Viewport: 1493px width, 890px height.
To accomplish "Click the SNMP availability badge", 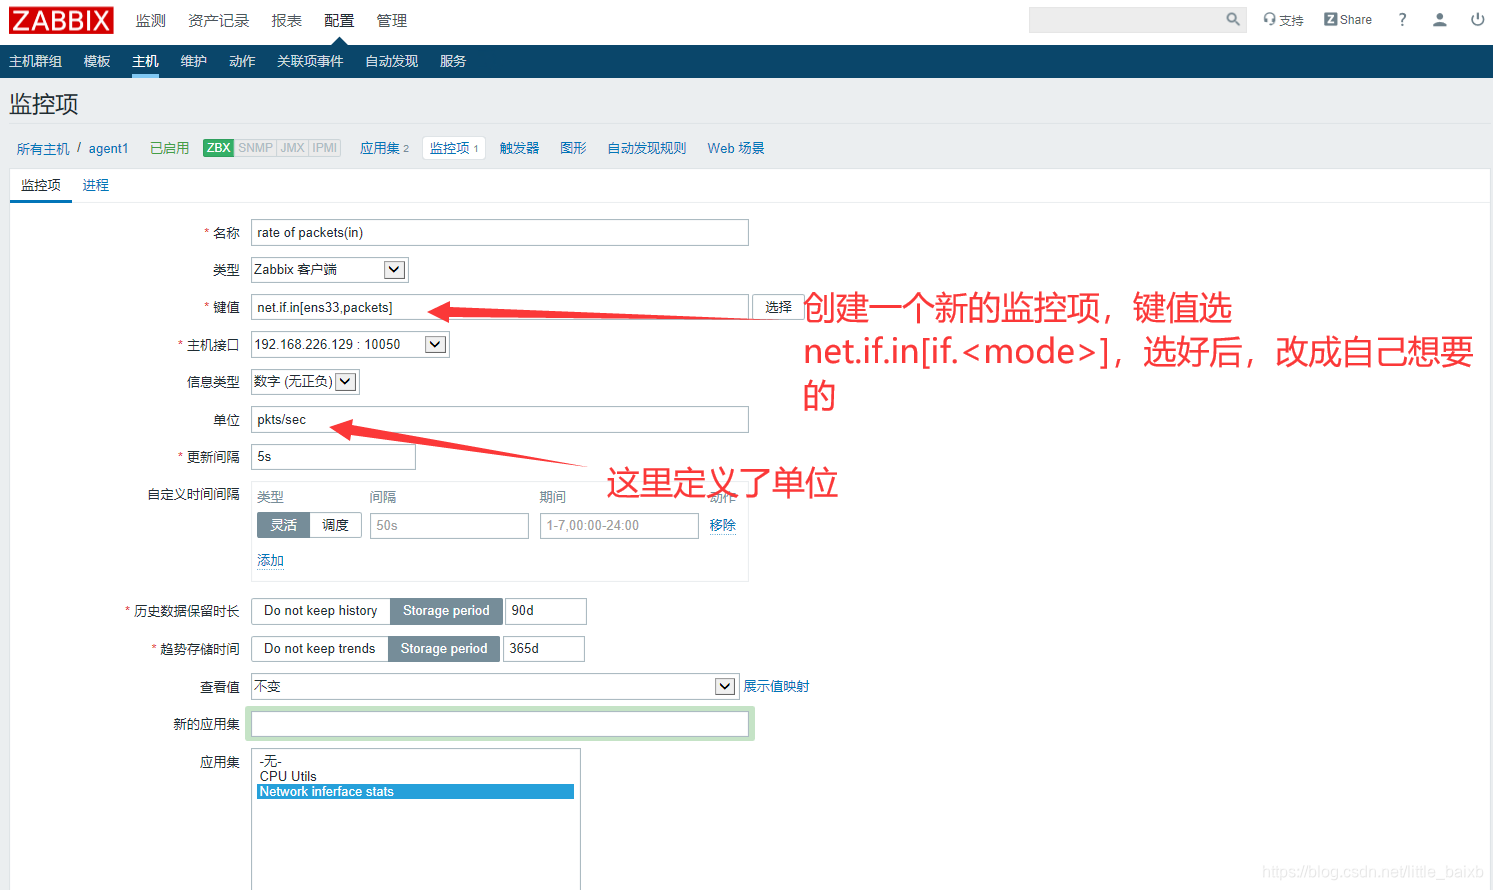I will pyautogui.click(x=255, y=148).
